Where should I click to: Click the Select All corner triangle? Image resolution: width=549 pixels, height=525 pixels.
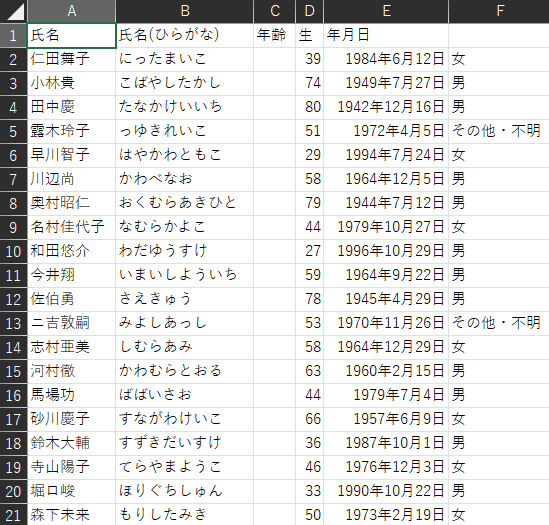click(13, 11)
